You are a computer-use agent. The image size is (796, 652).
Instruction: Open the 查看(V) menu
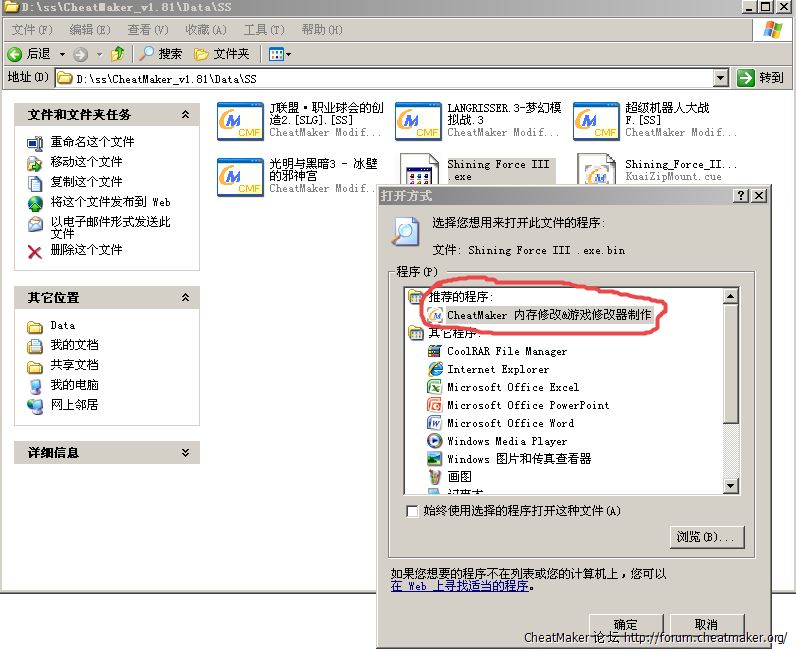click(x=147, y=30)
